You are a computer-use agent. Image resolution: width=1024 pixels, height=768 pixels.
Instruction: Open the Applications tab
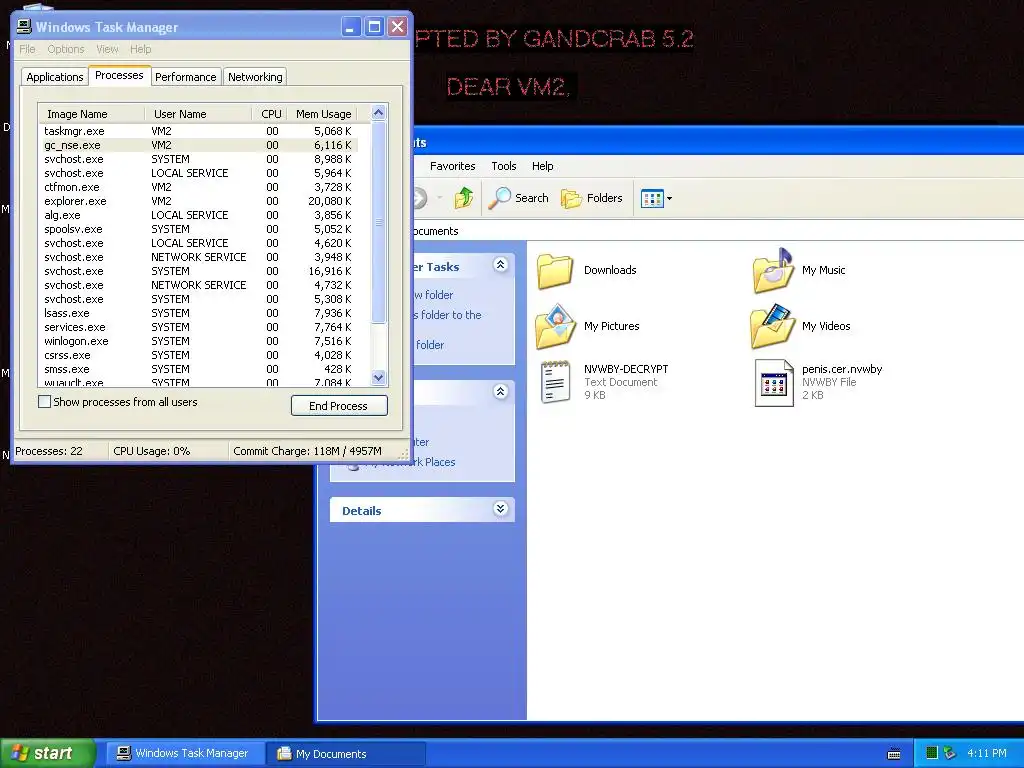coord(55,77)
